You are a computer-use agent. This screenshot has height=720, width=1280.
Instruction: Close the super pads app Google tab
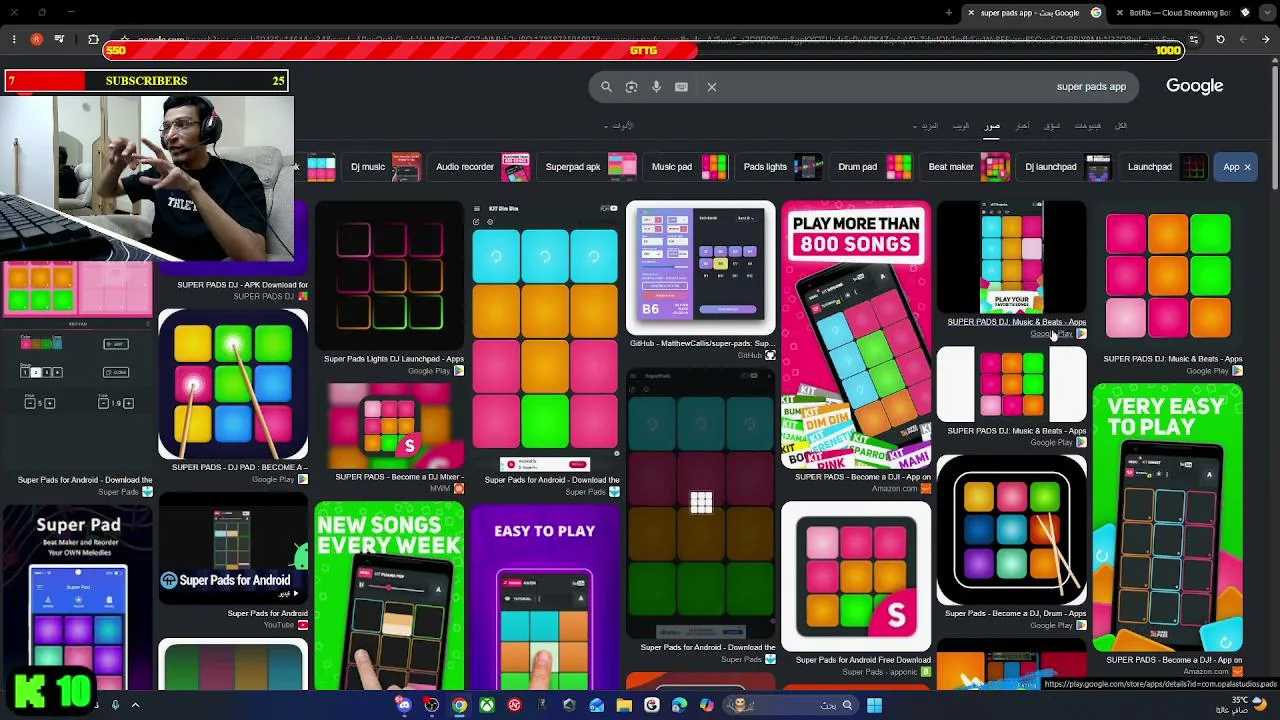tap(970, 13)
